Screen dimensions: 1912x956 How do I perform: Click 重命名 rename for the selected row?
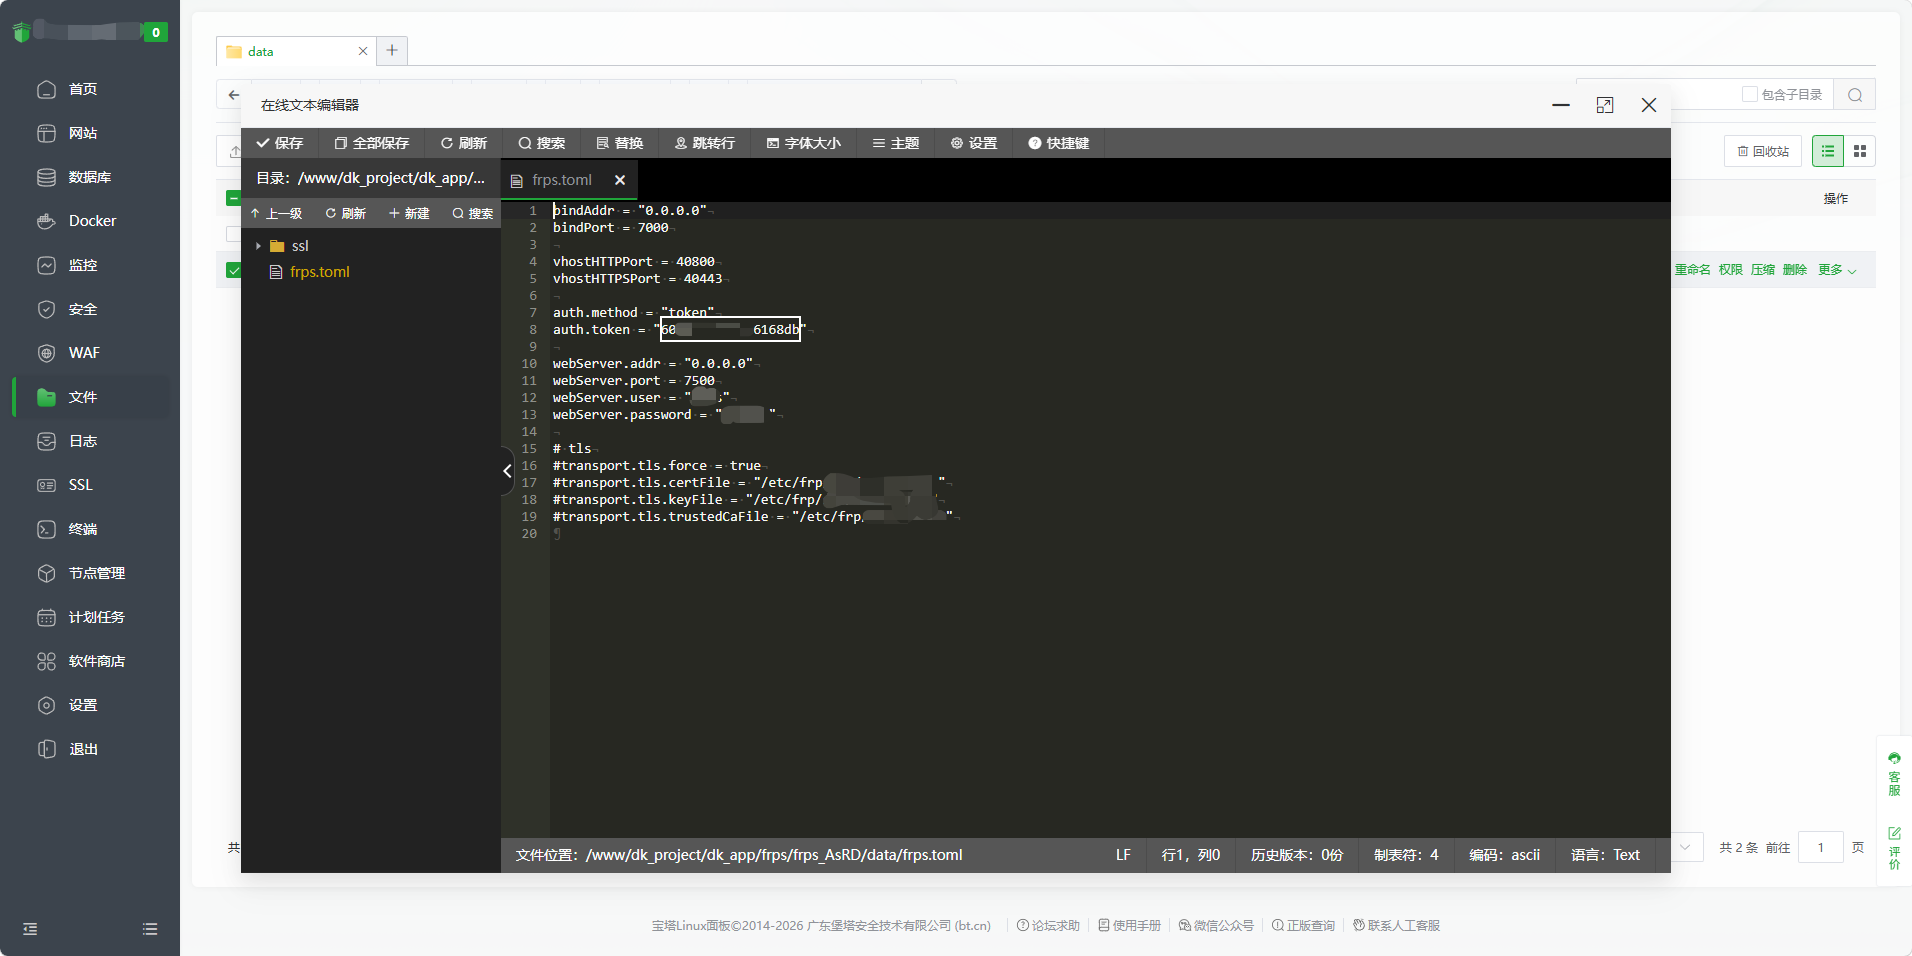[x=1692, y=270]
